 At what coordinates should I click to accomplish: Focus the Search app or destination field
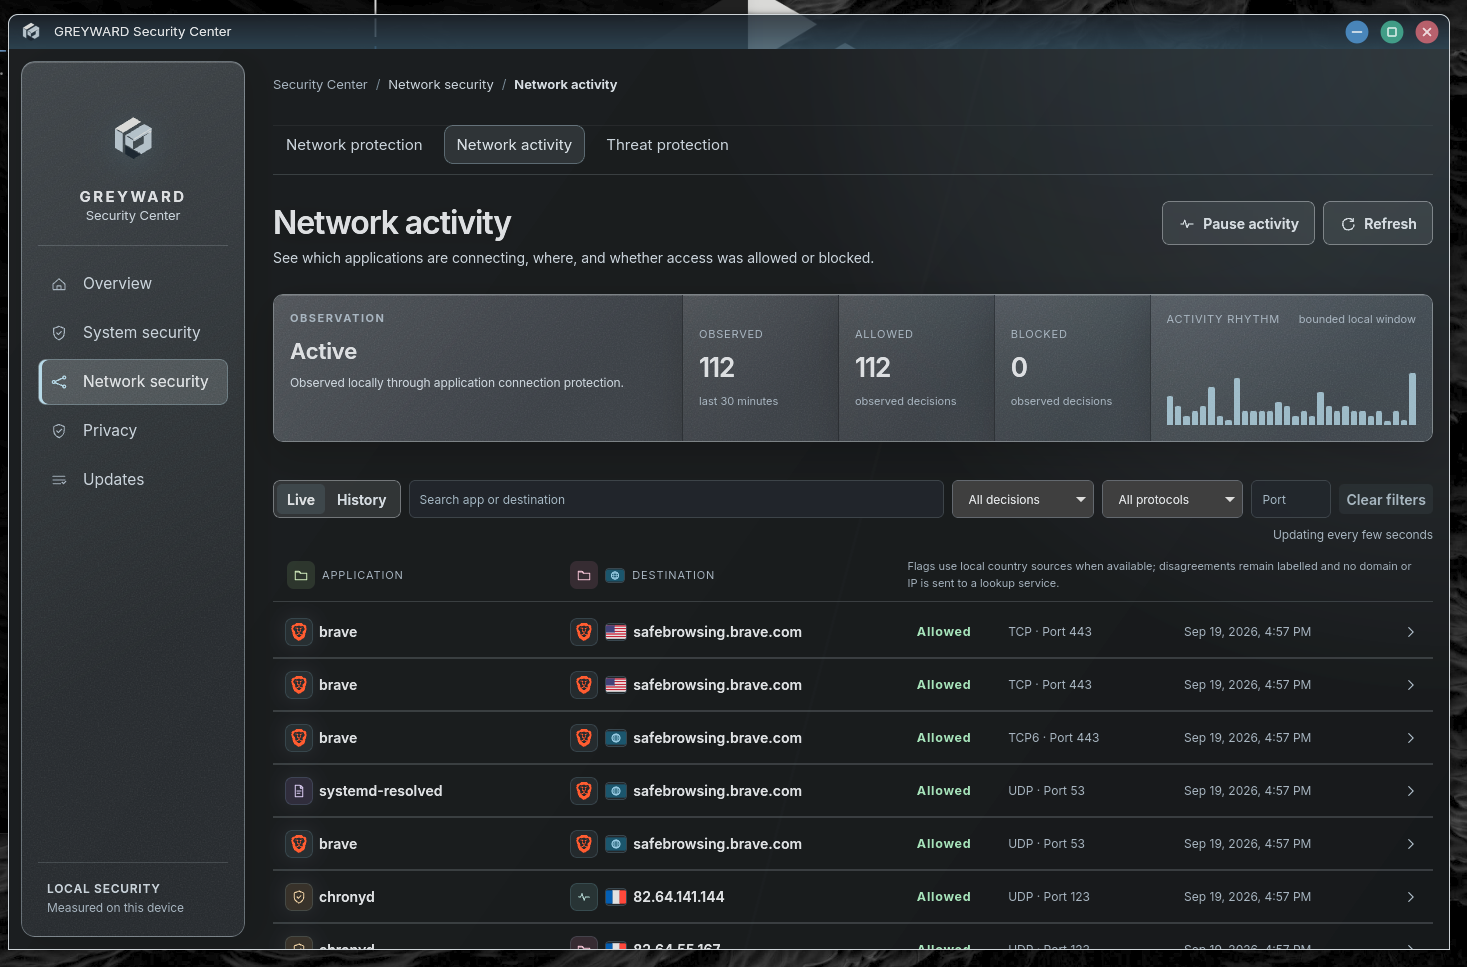676,499
